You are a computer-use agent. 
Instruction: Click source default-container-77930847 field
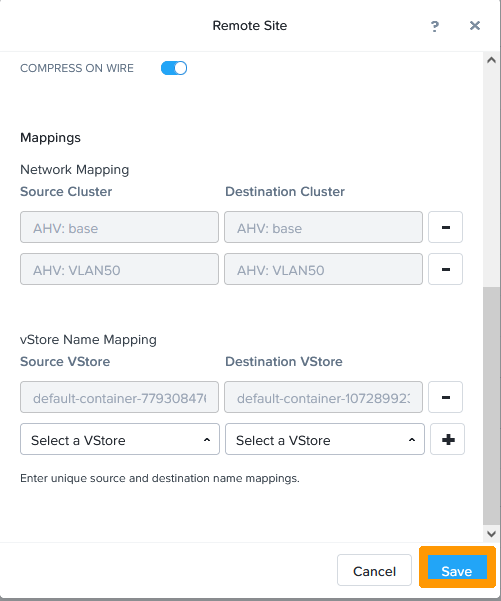click(x=119, y=397)
